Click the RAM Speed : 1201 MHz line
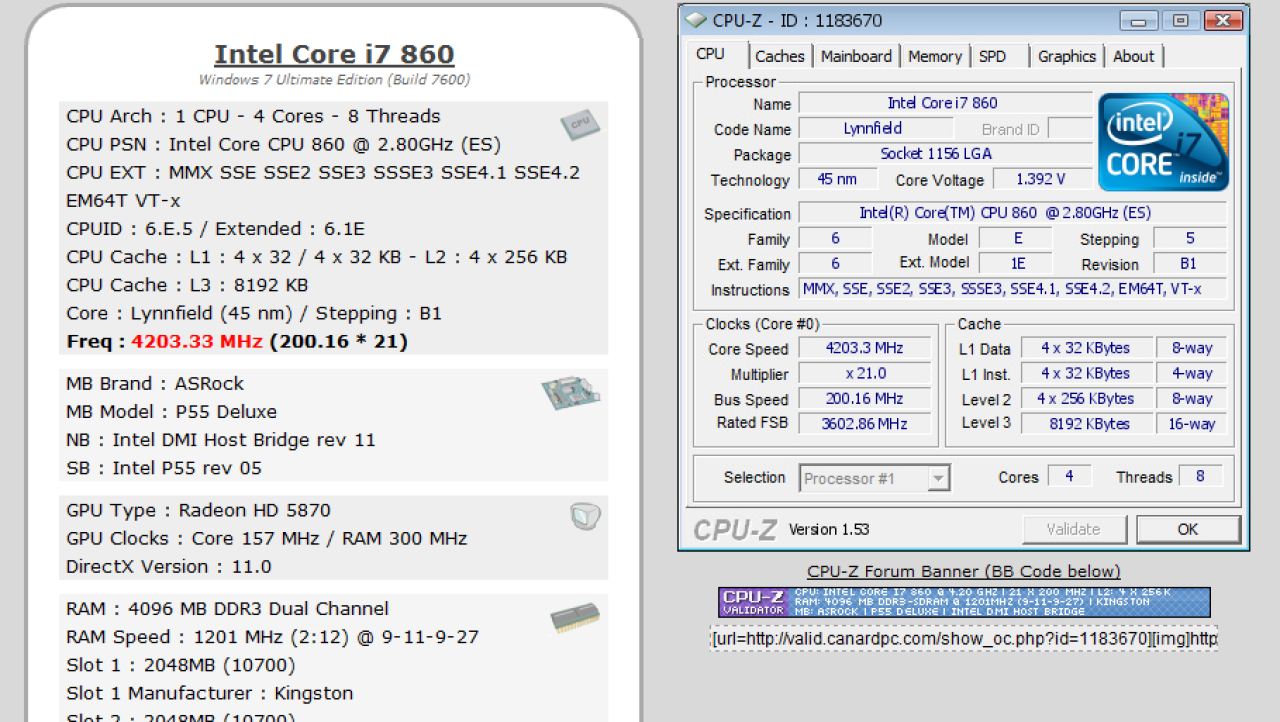 pyautogui.click(x=272, y=637)
